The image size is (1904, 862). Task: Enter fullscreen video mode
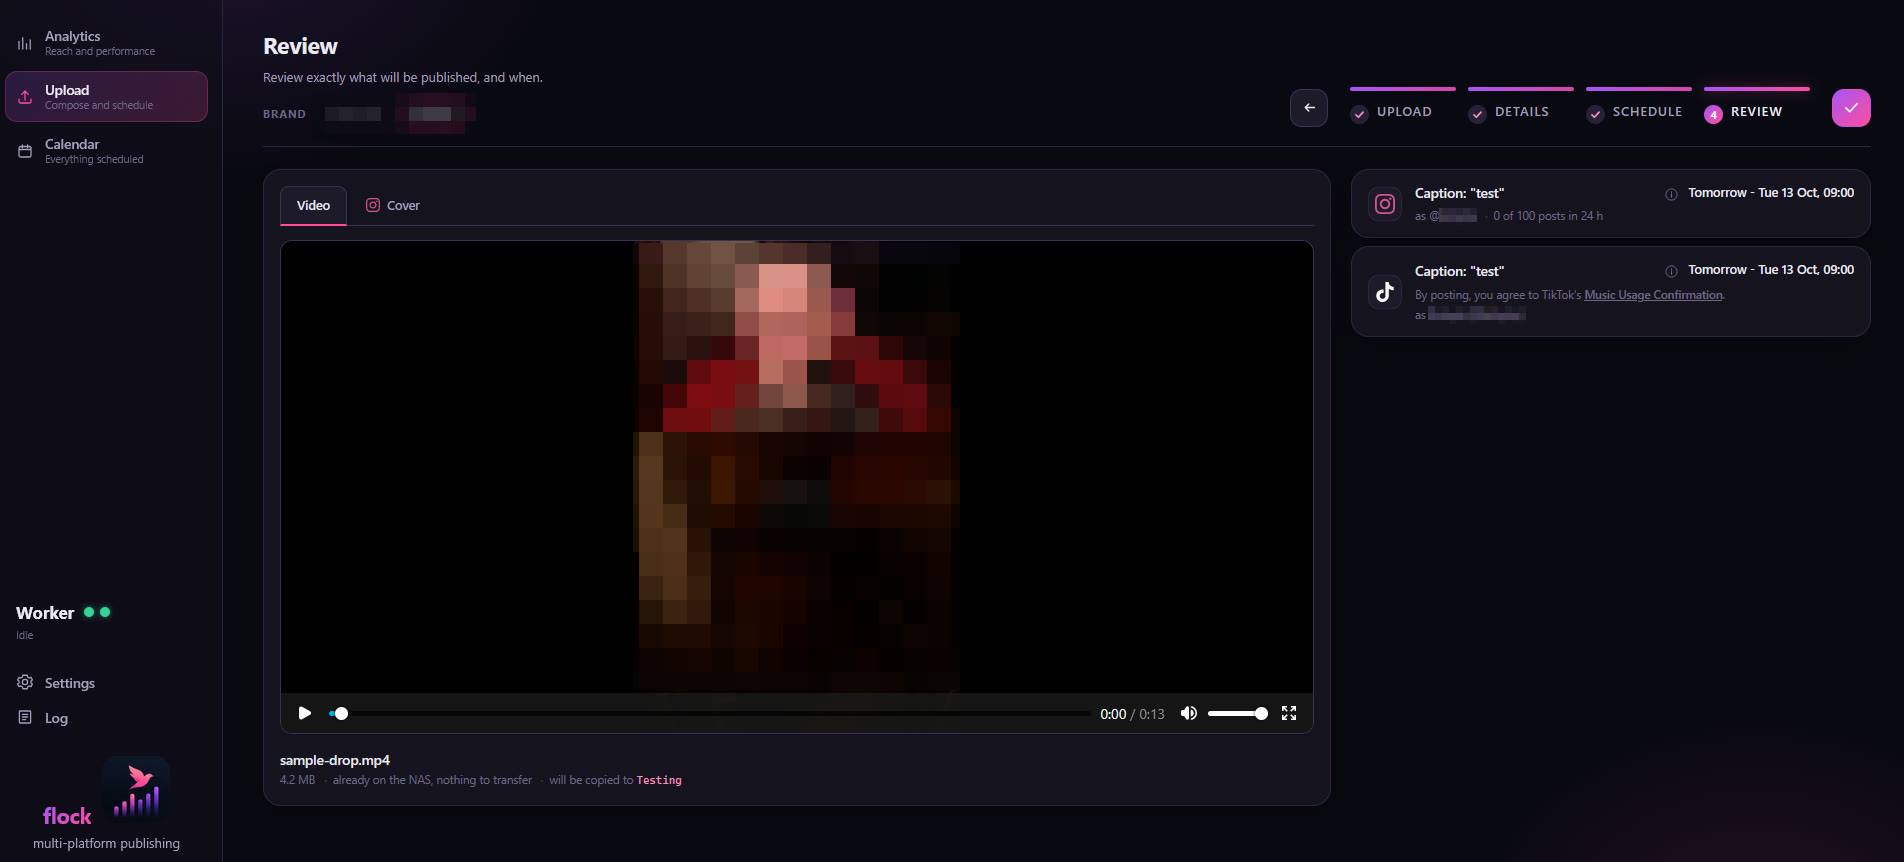click(x=1289, y=713)
